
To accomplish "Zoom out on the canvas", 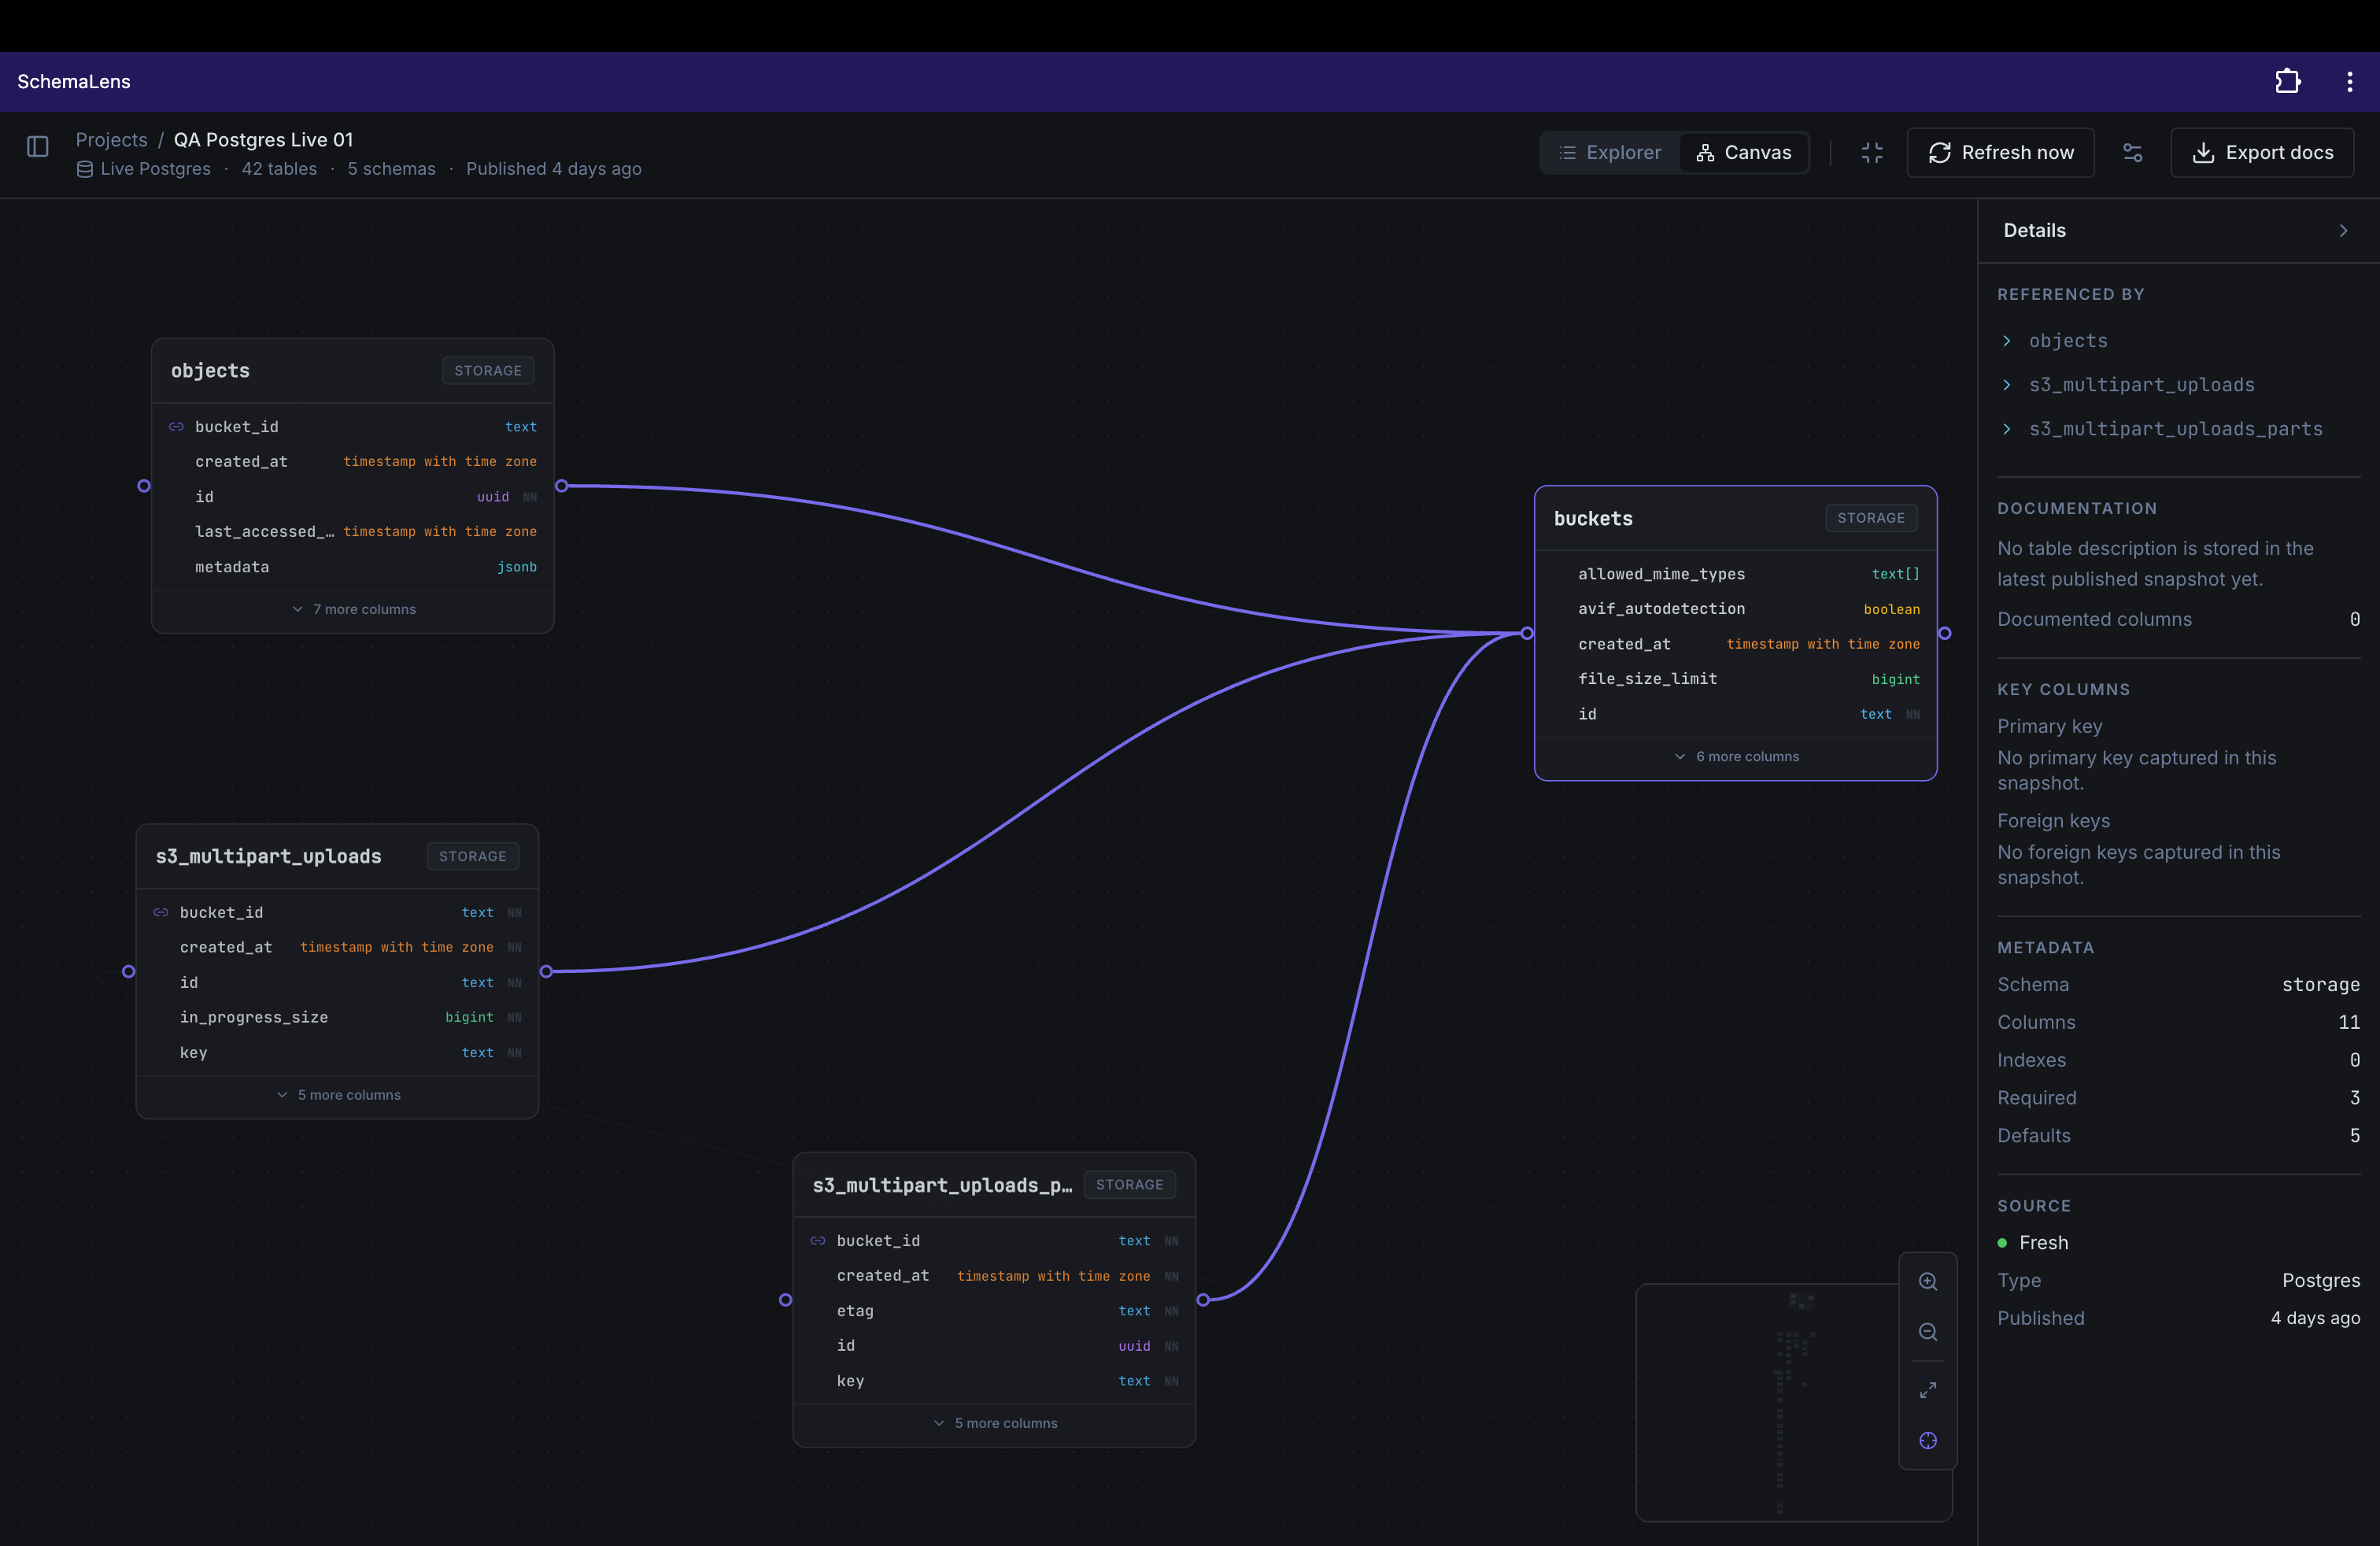I will 1927,1331.
